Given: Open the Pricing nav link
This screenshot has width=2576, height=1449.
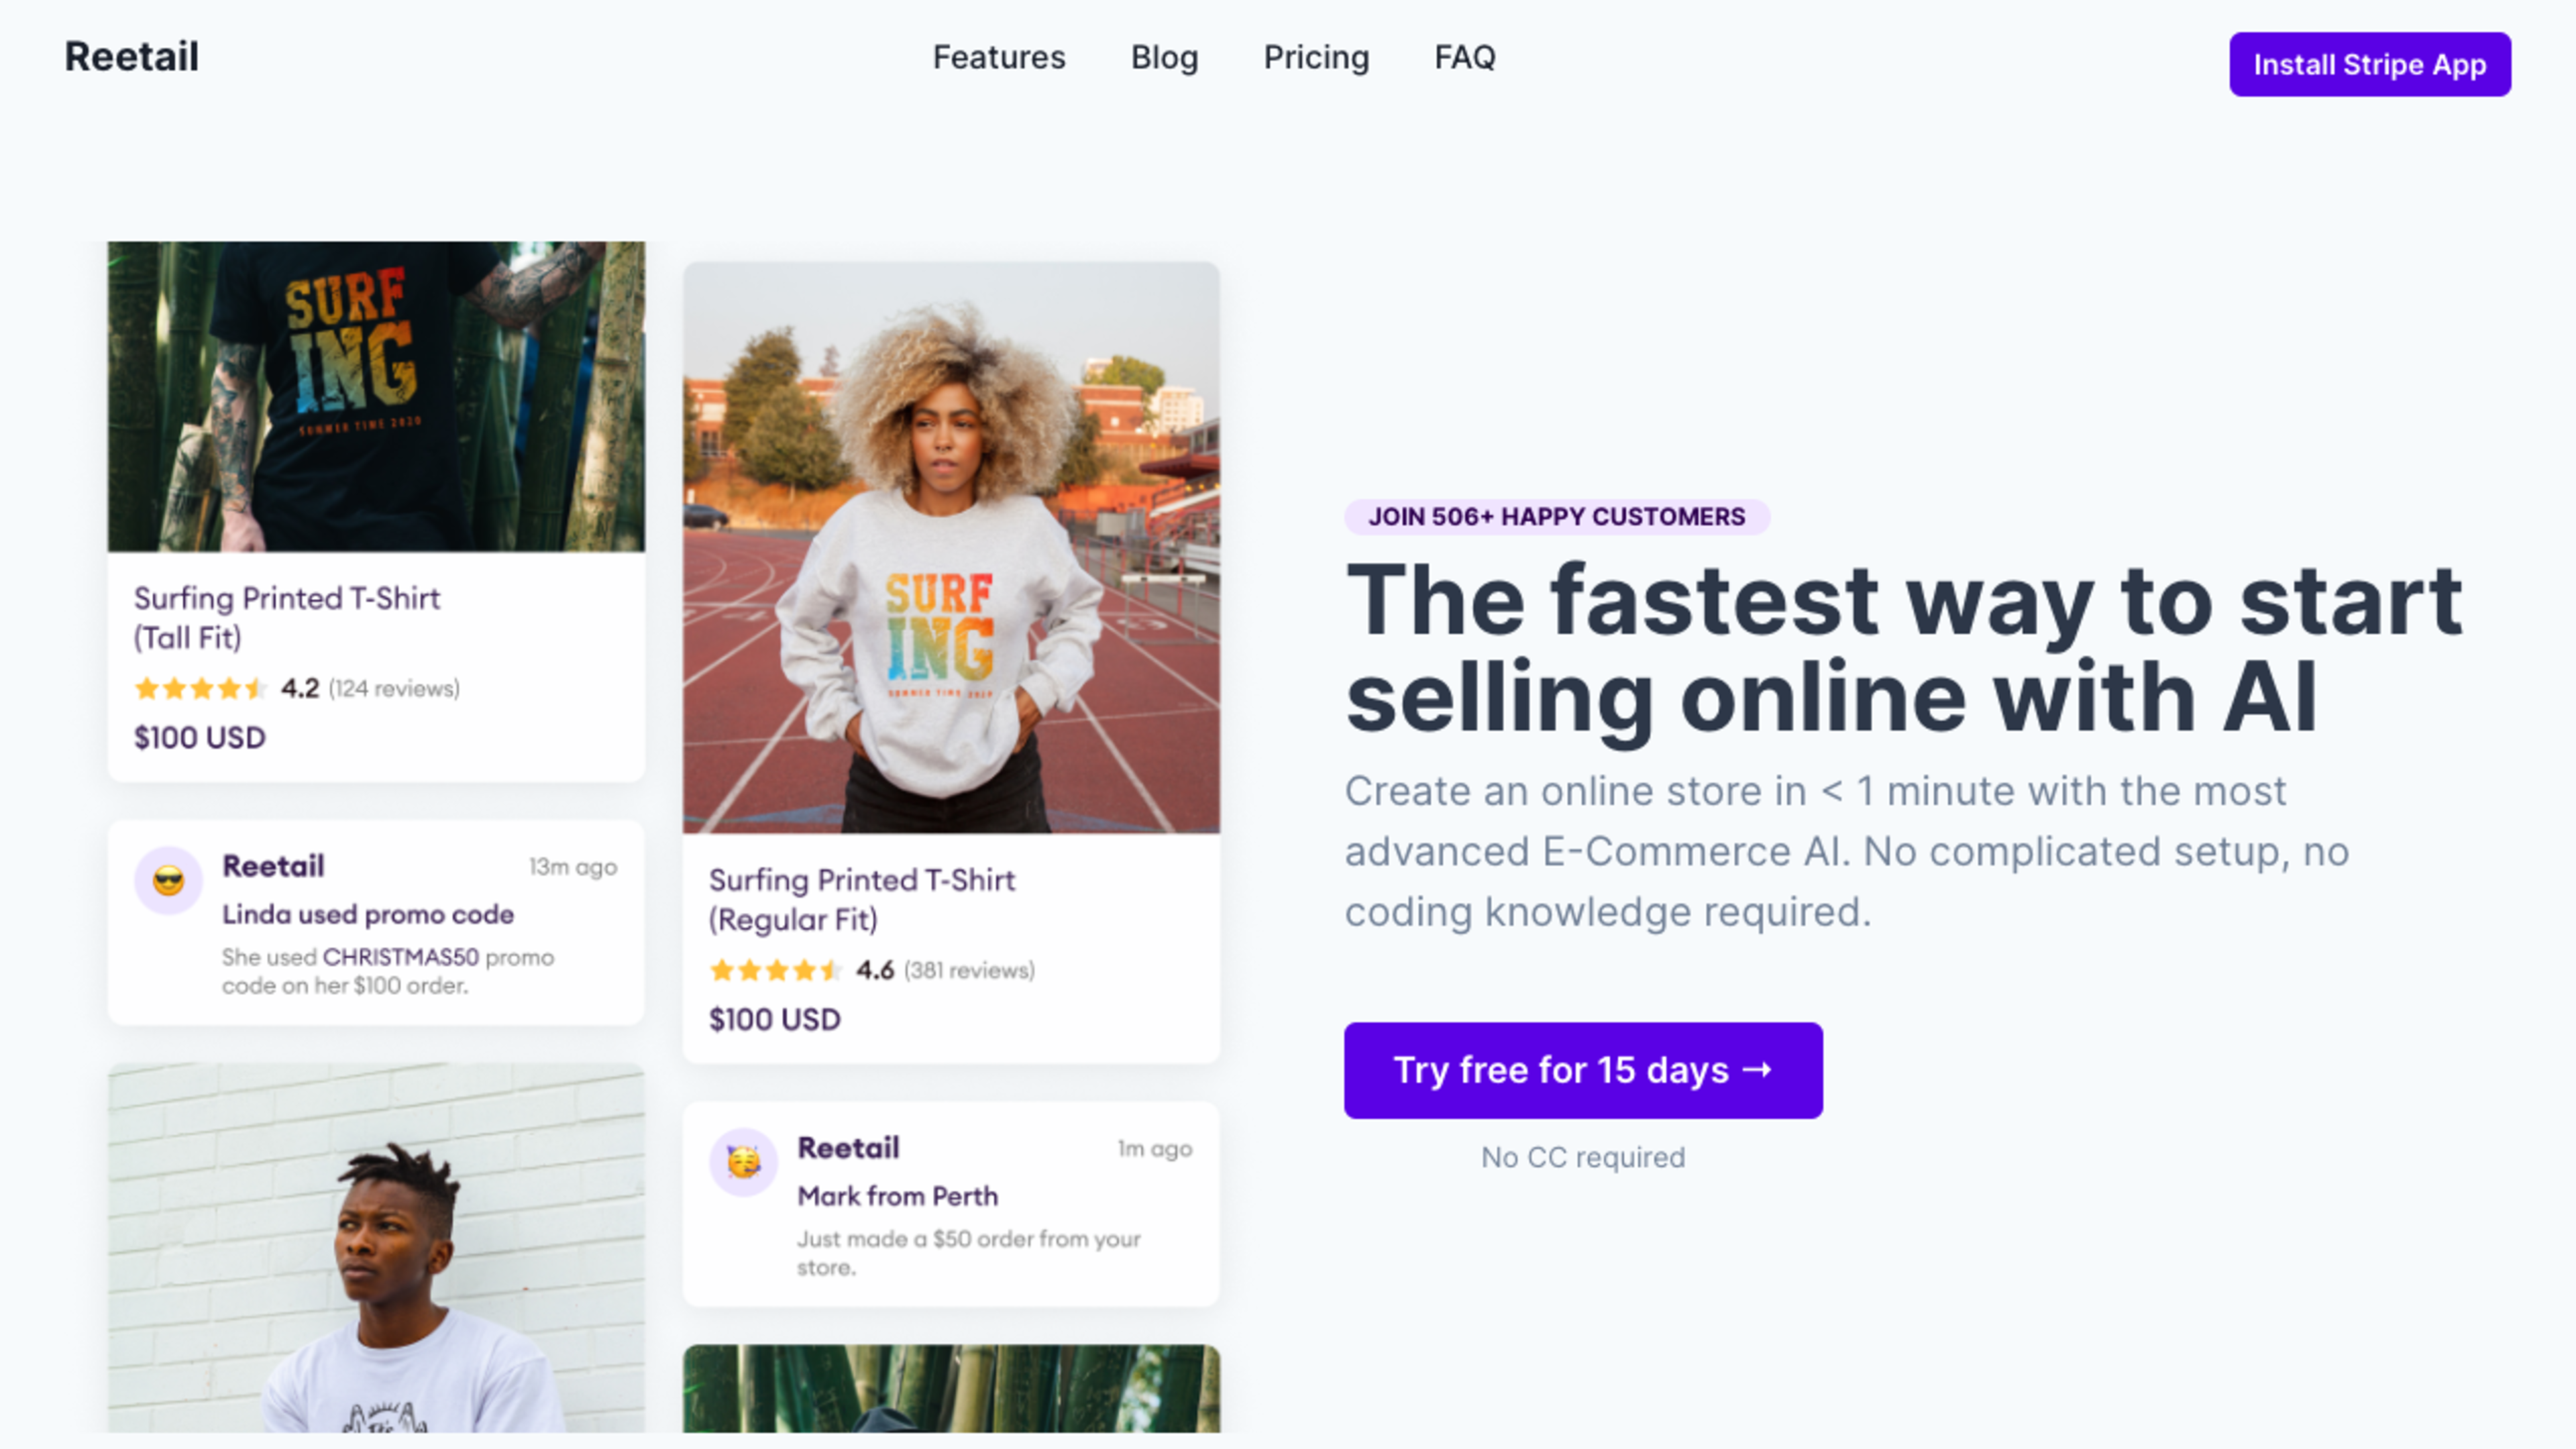Looking at the screenshot, I should pos(1316,57).
